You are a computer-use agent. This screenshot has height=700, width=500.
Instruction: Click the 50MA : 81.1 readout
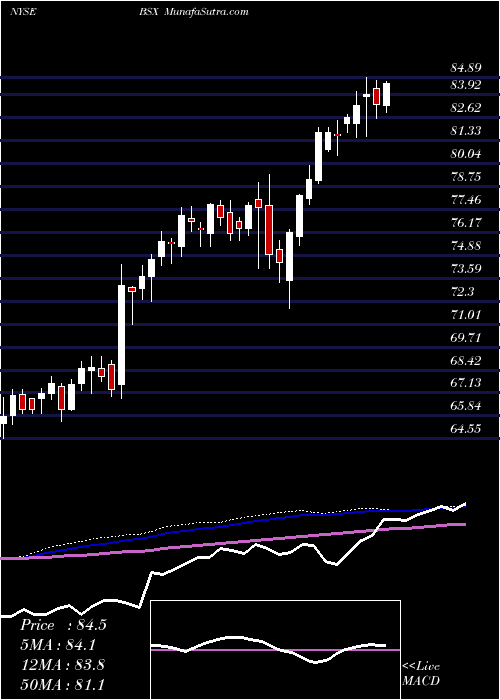point(62,684)
